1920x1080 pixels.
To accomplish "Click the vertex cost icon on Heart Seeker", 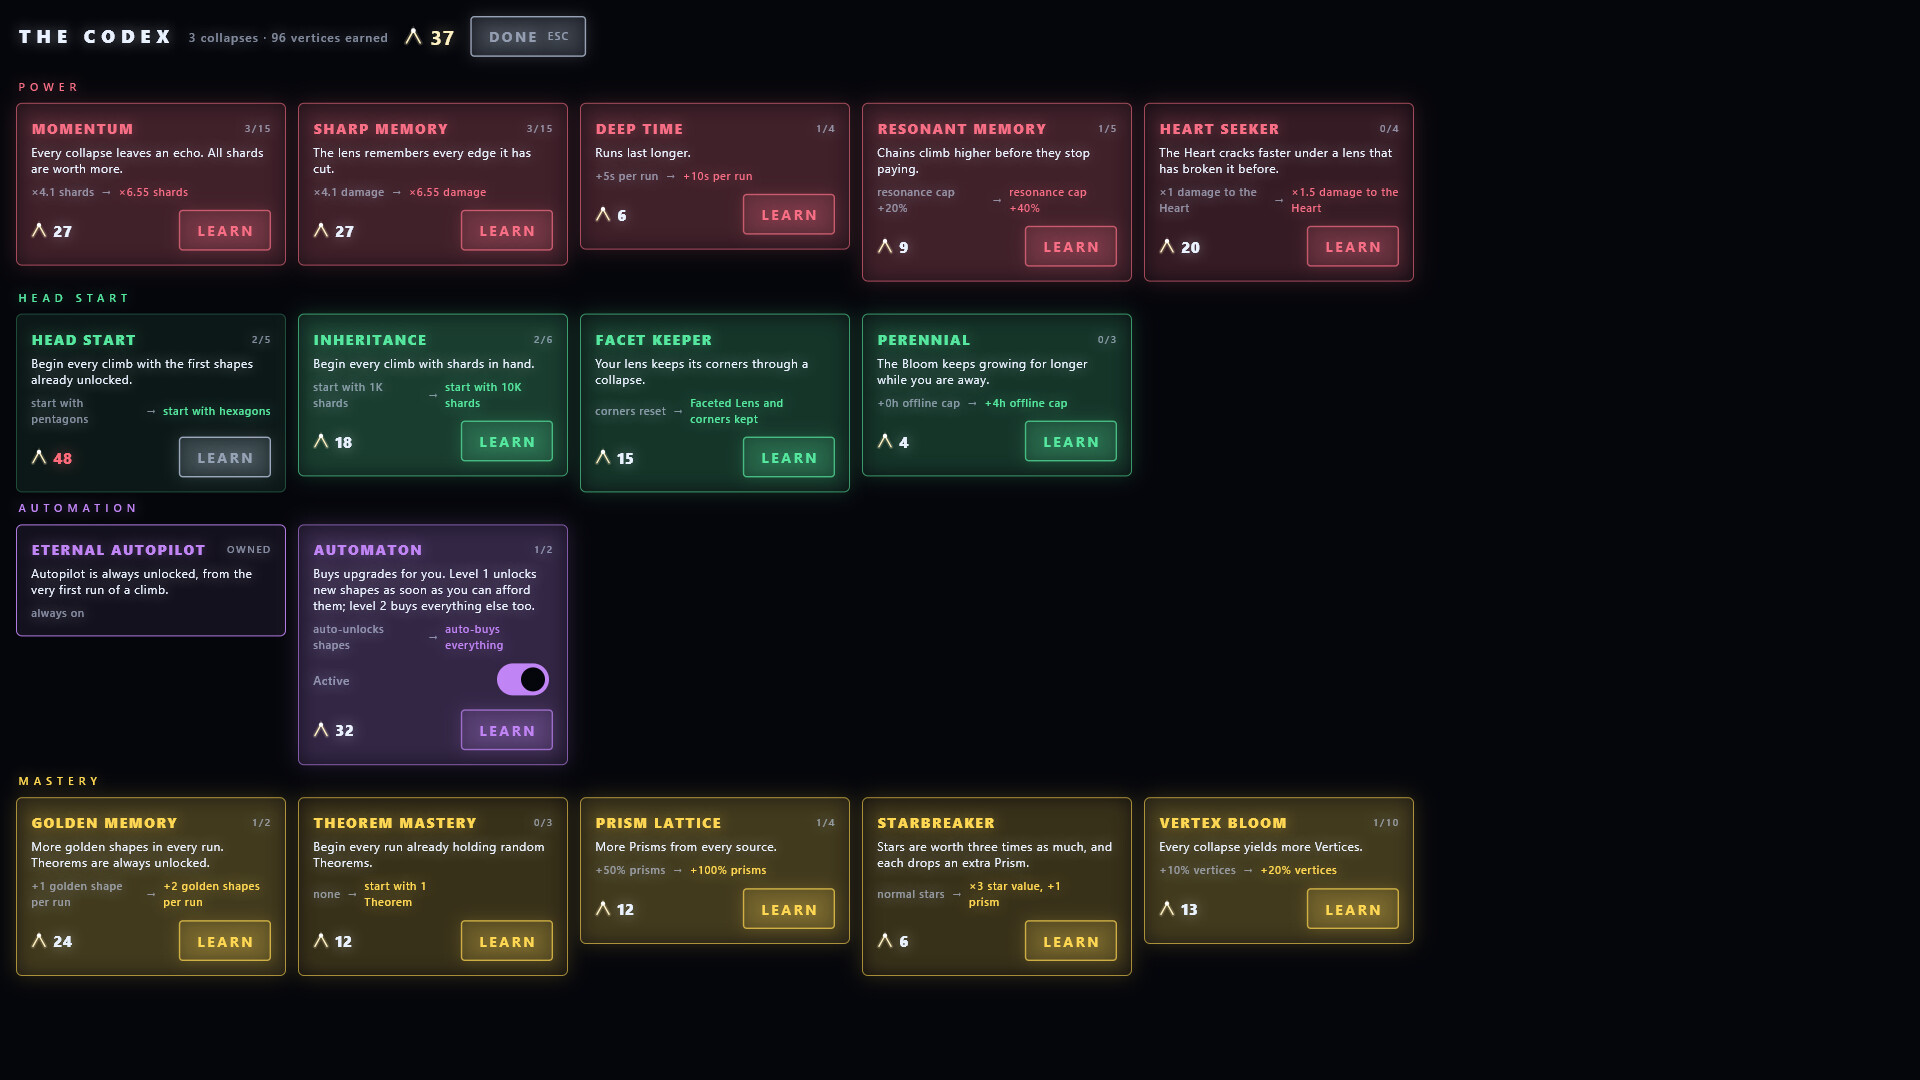I will click(x=1167, y=247).
